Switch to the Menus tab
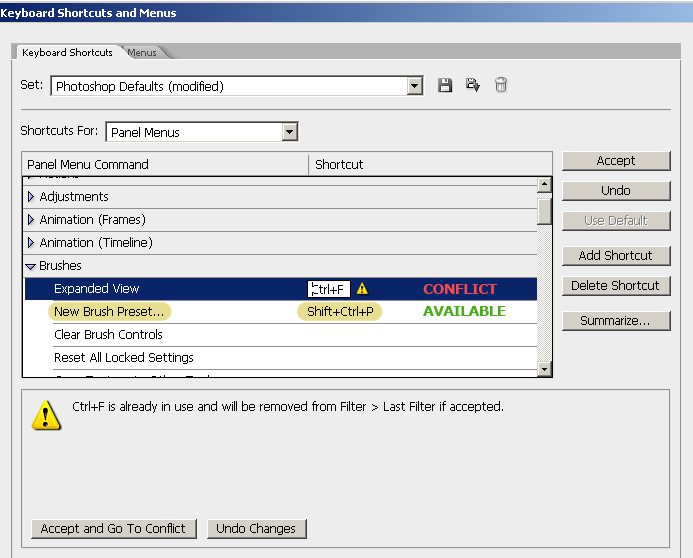 142,52
